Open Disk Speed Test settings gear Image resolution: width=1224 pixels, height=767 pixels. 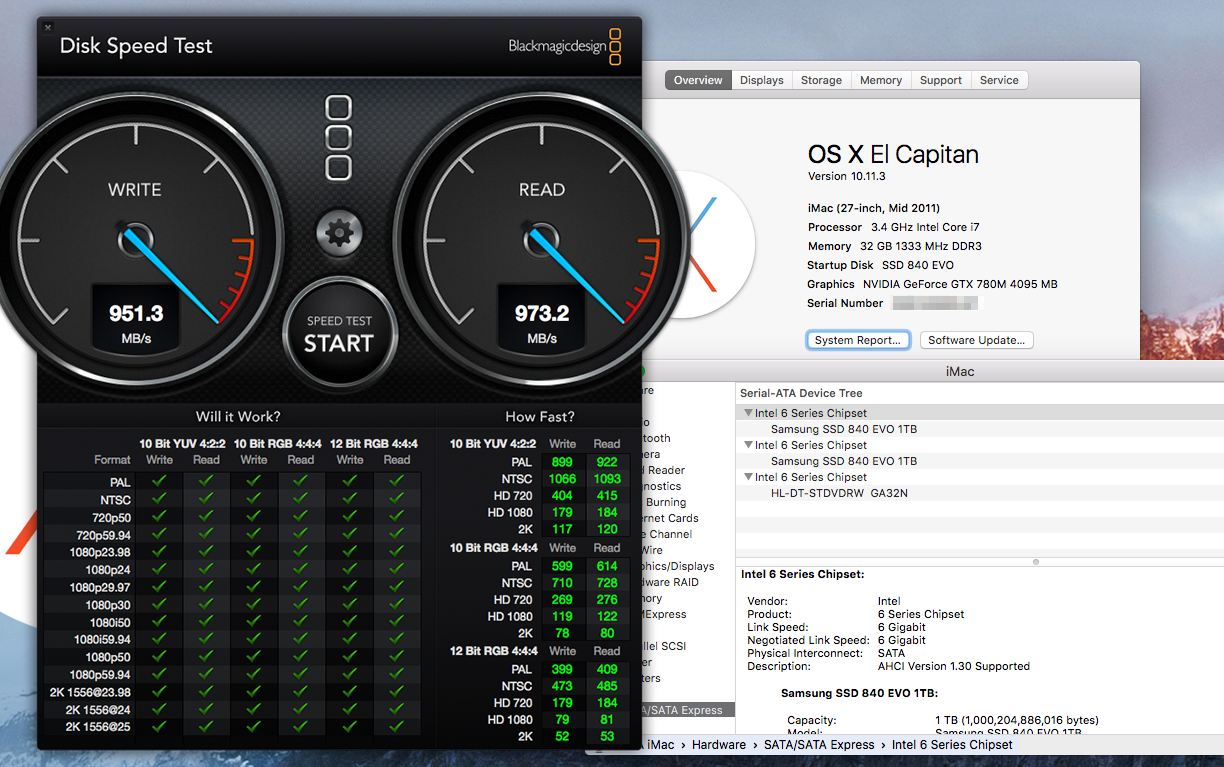(x=339, y=234)
